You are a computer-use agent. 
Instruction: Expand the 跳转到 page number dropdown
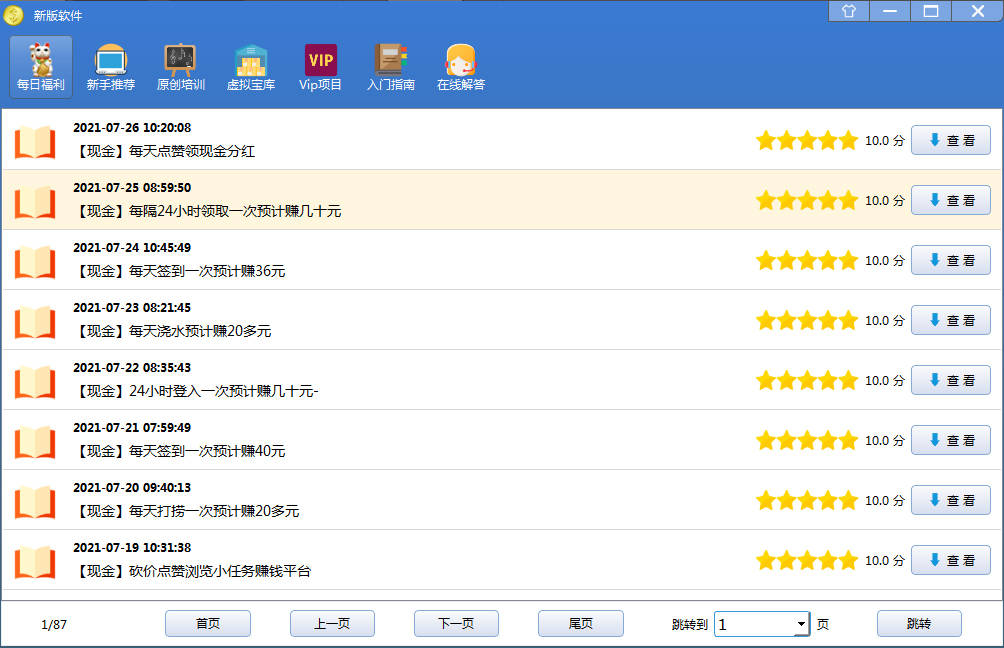tap(801, 625)
